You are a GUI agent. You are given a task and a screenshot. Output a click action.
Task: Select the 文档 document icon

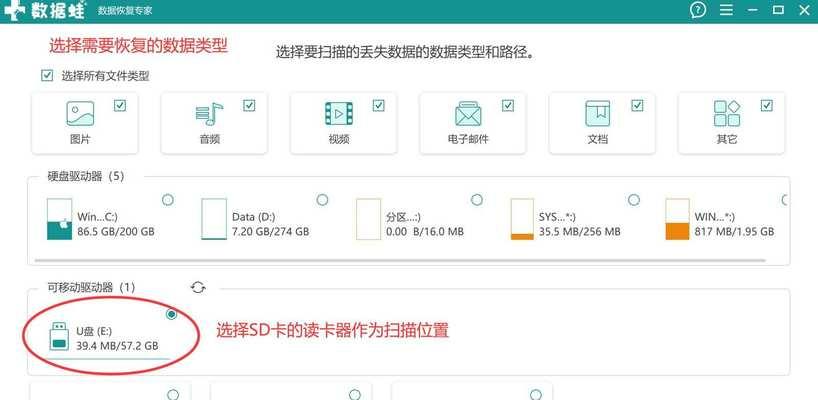(597, 114)
